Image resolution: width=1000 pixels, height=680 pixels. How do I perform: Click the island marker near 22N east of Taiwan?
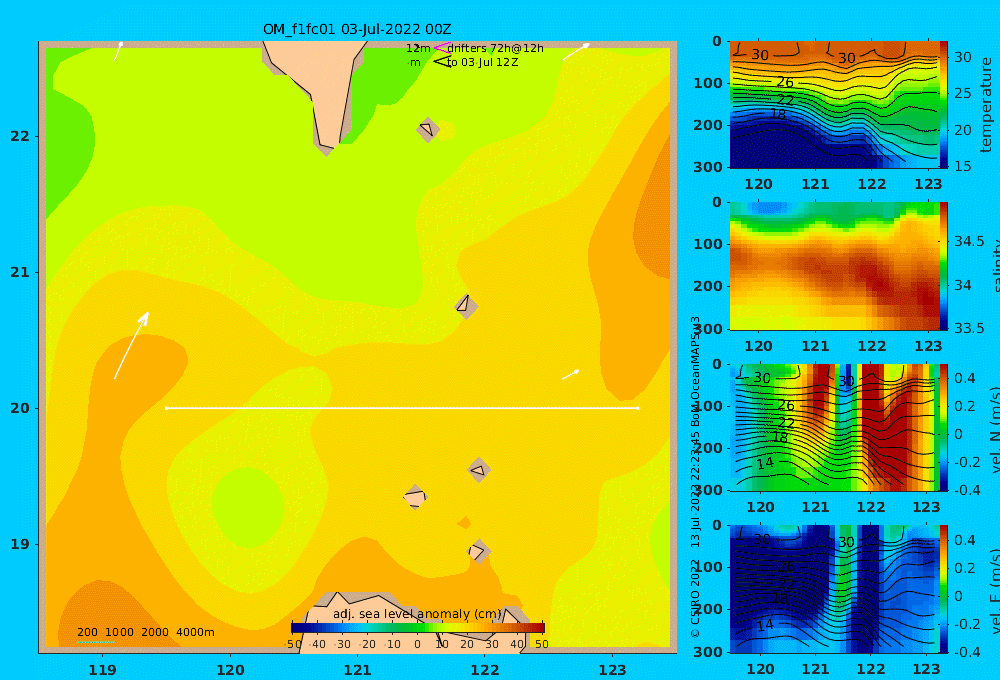pyautogui.click(x=428, y=129)
